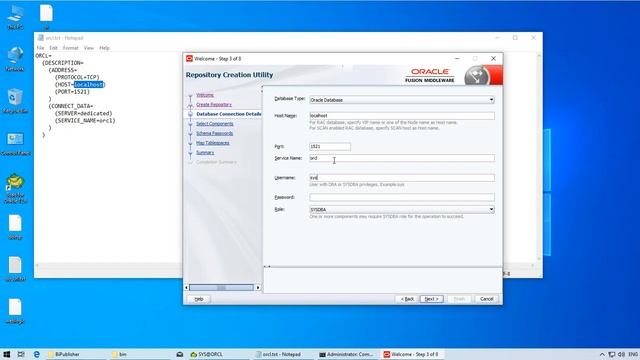Click the horizontal scrollbar under the steps panel
640x360 pixels.
click(x=222, y=288)
